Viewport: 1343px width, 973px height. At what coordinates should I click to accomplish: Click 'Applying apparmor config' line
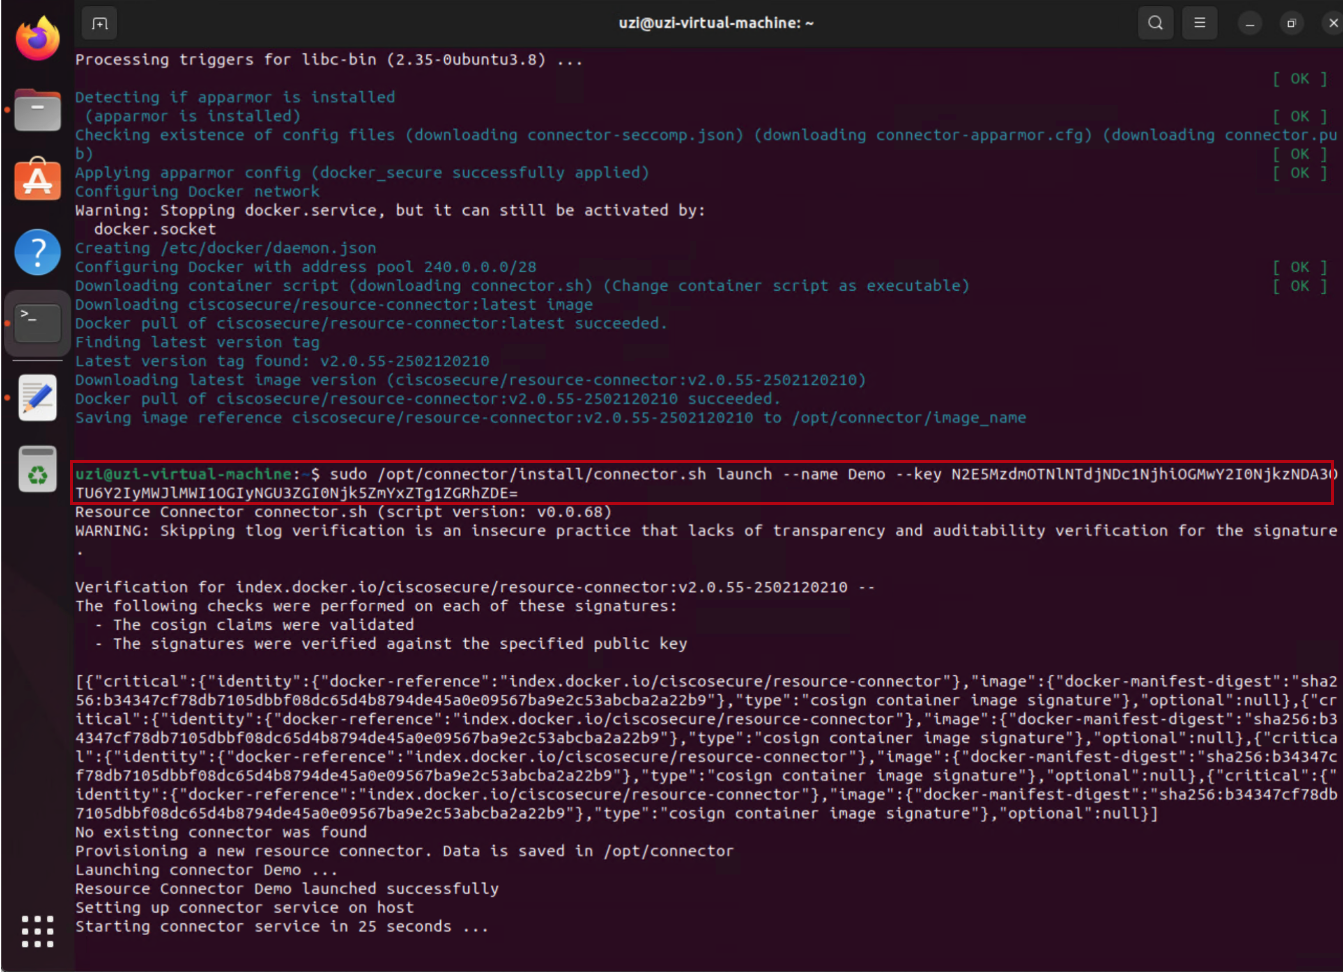[x=362, y=173]
